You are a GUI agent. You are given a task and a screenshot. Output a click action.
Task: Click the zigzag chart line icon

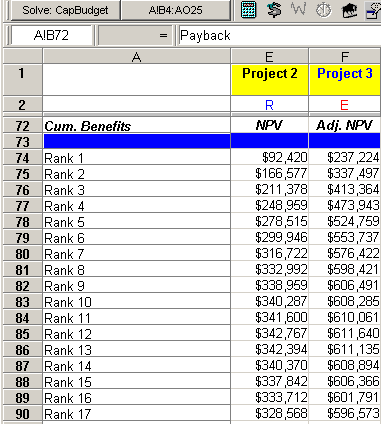[298, 9]
